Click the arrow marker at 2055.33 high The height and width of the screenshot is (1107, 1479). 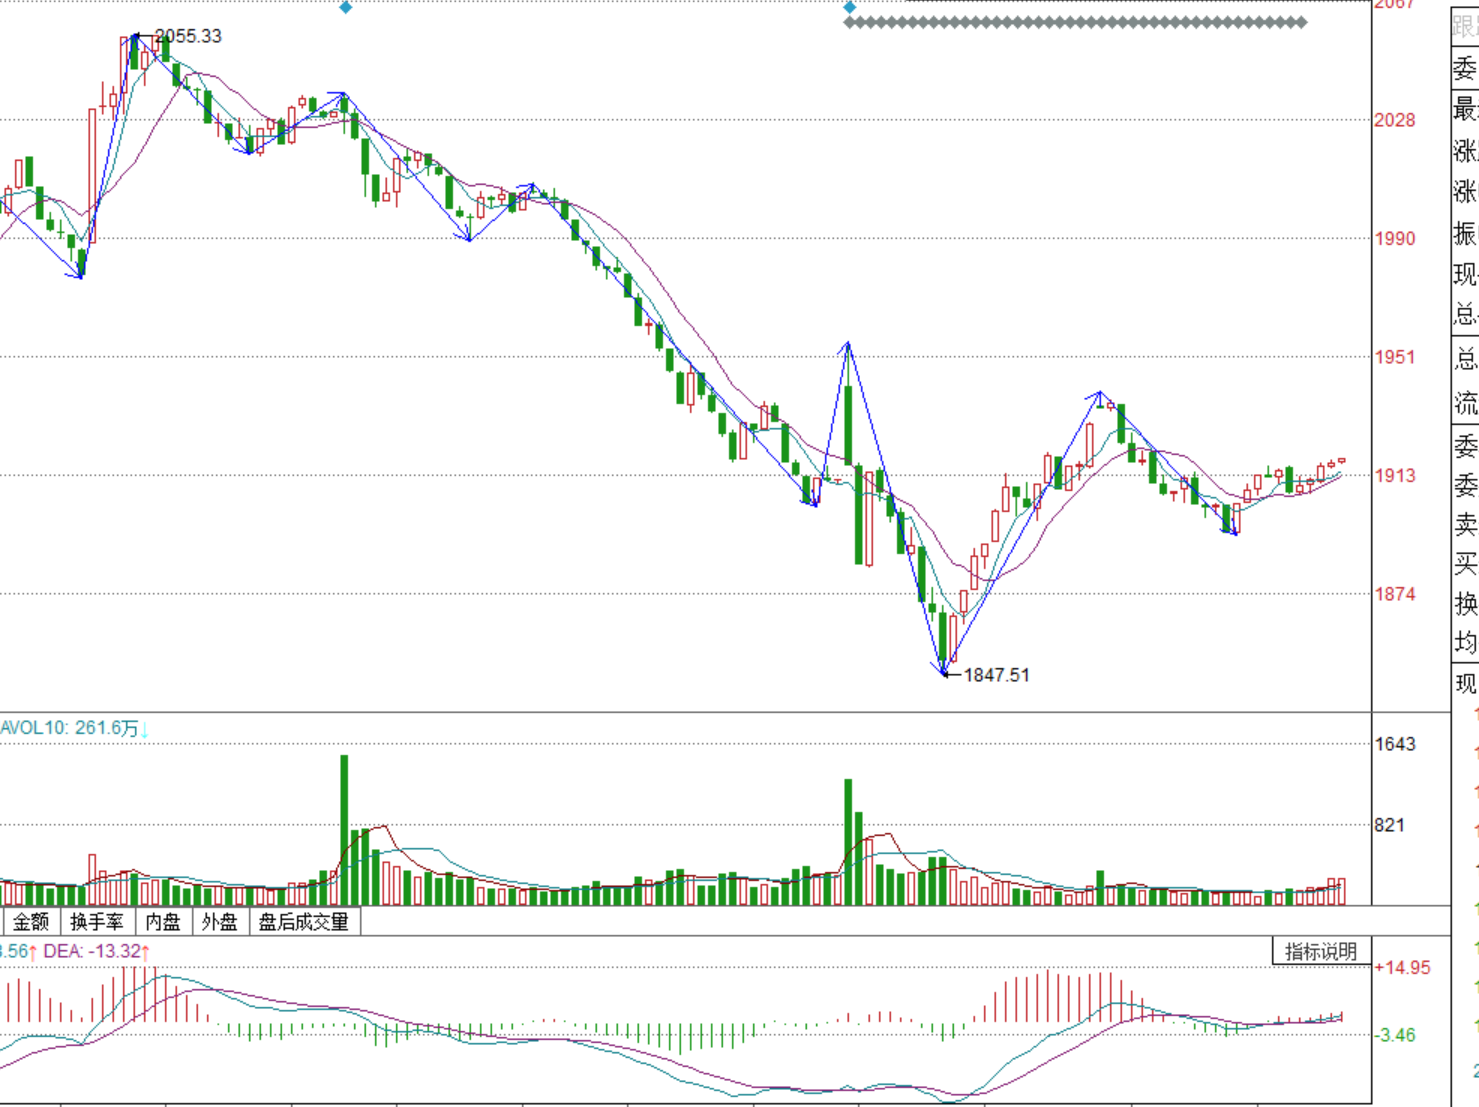click(x=137, y=38)
